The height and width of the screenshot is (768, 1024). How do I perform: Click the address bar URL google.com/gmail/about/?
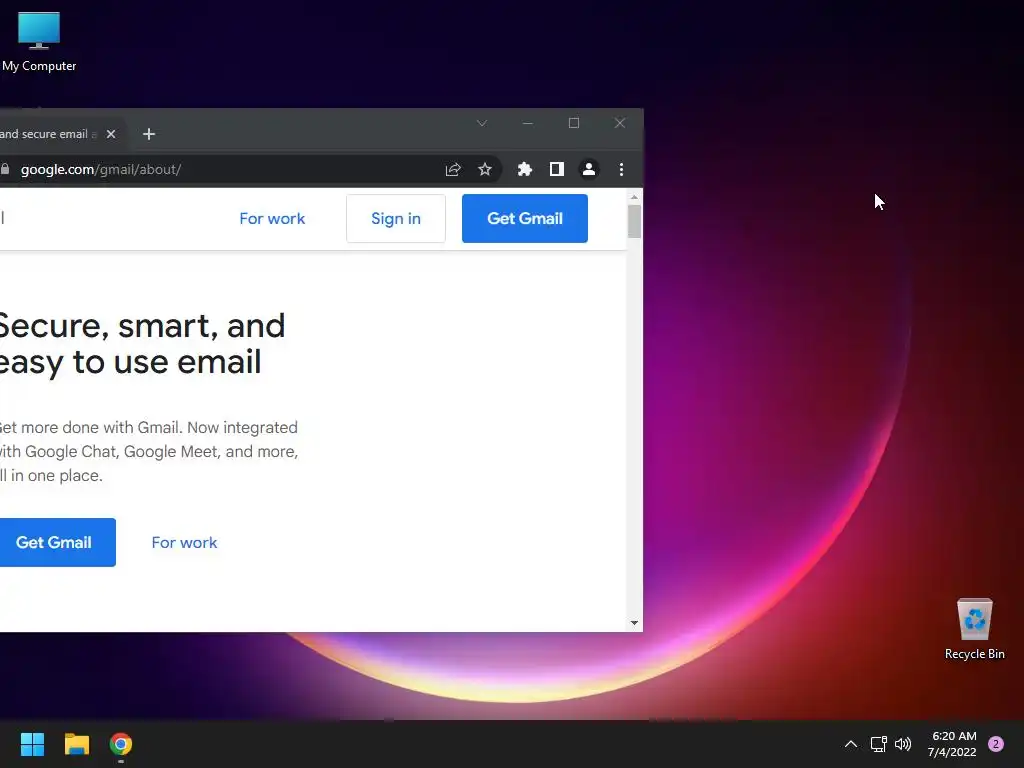point(101,170)
